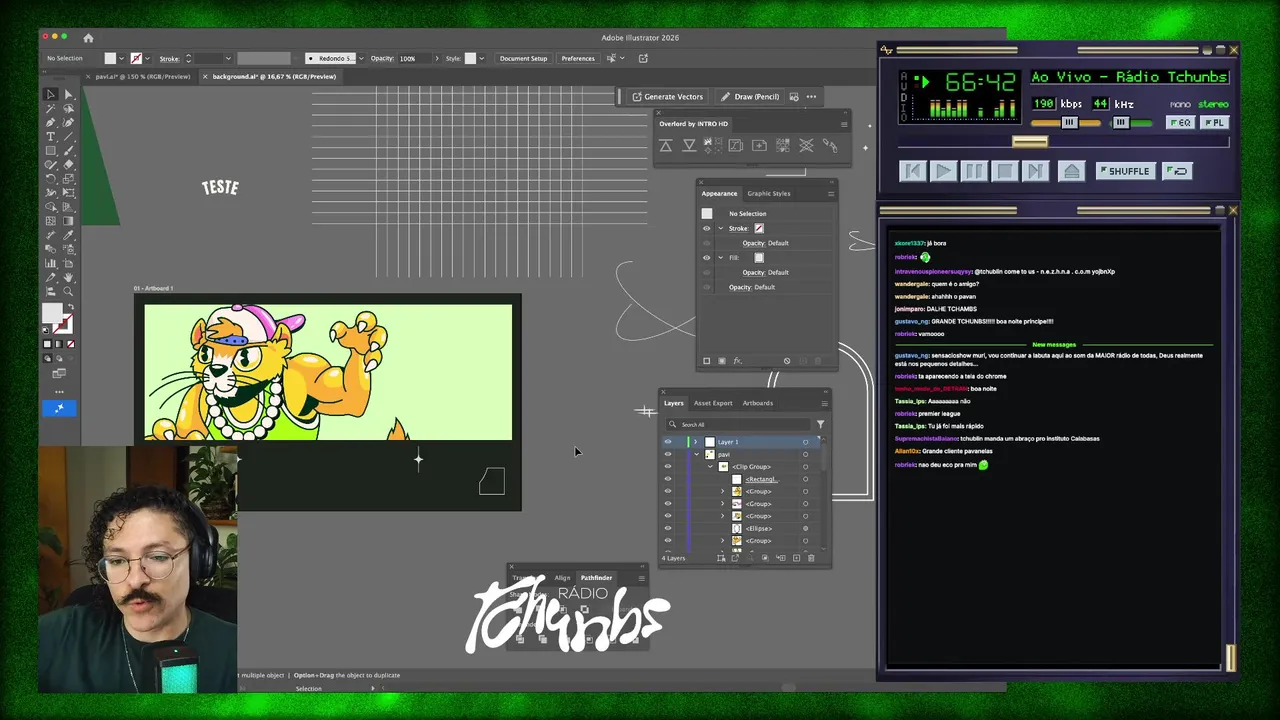Click the Add New Effect fx icon

pyautogui.click(x=737, y=361)
